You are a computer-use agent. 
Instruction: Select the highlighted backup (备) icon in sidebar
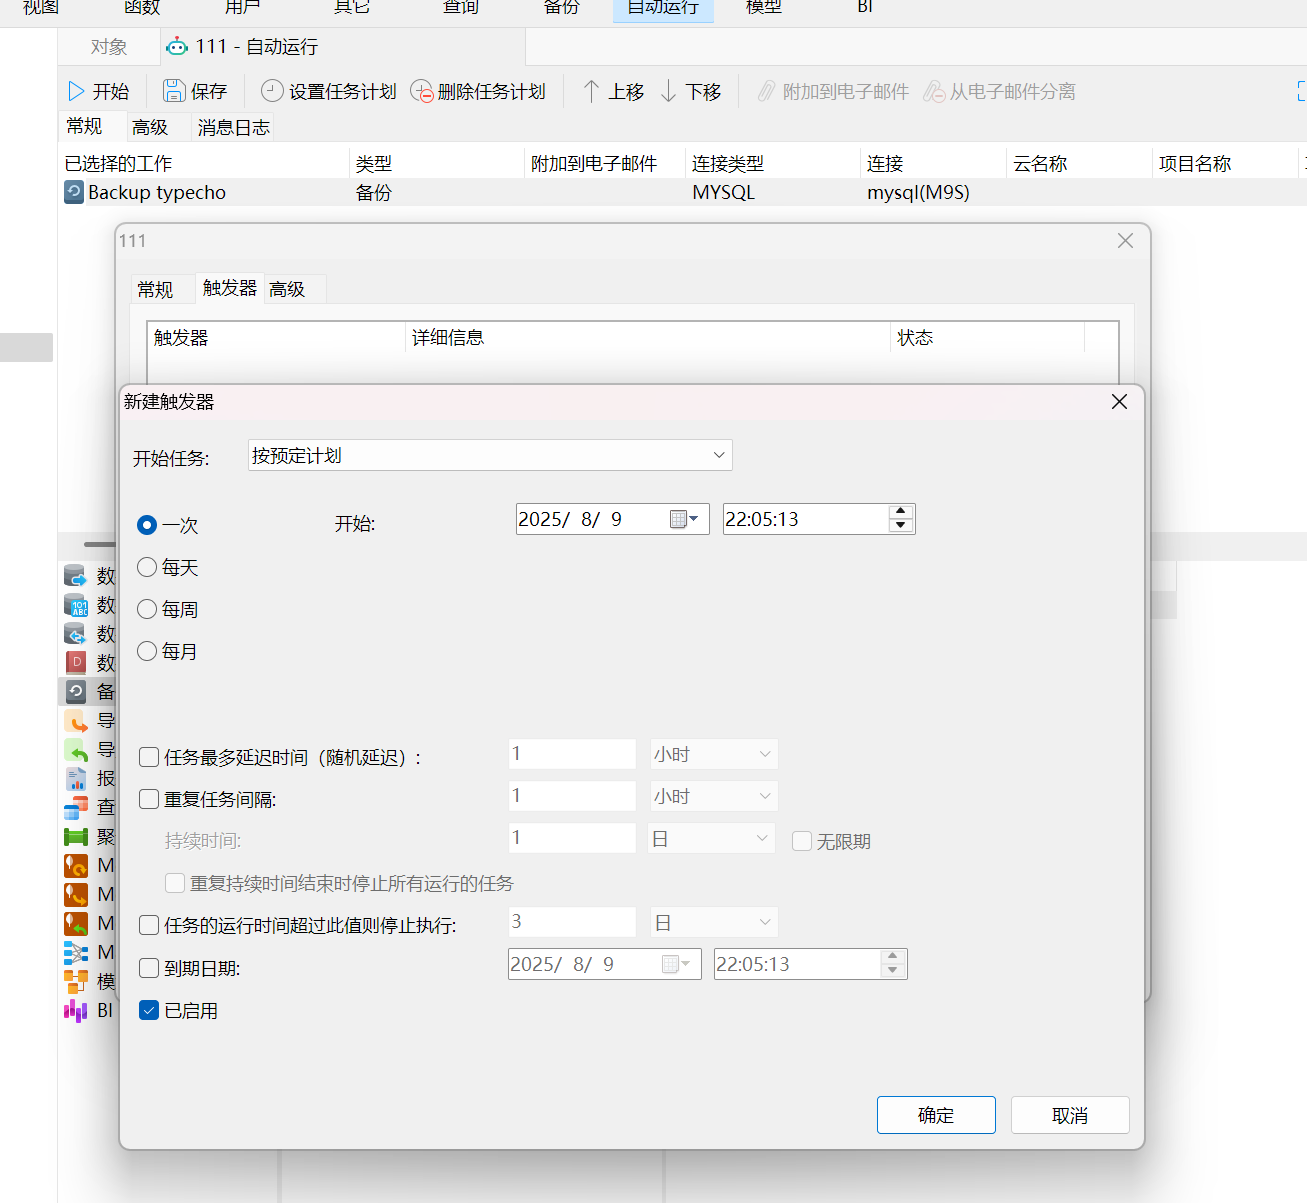click(76, 691)
